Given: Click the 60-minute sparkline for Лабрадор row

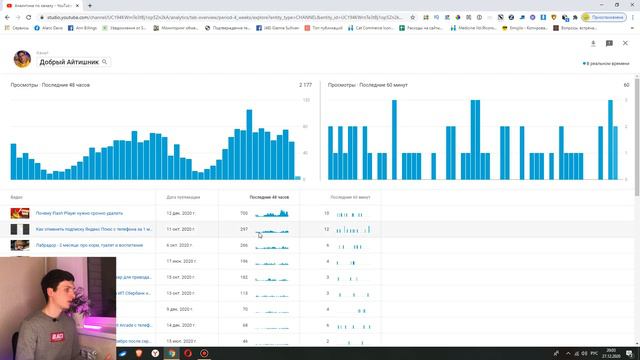Looking at the screenshot, I should (x=353, y=246).
